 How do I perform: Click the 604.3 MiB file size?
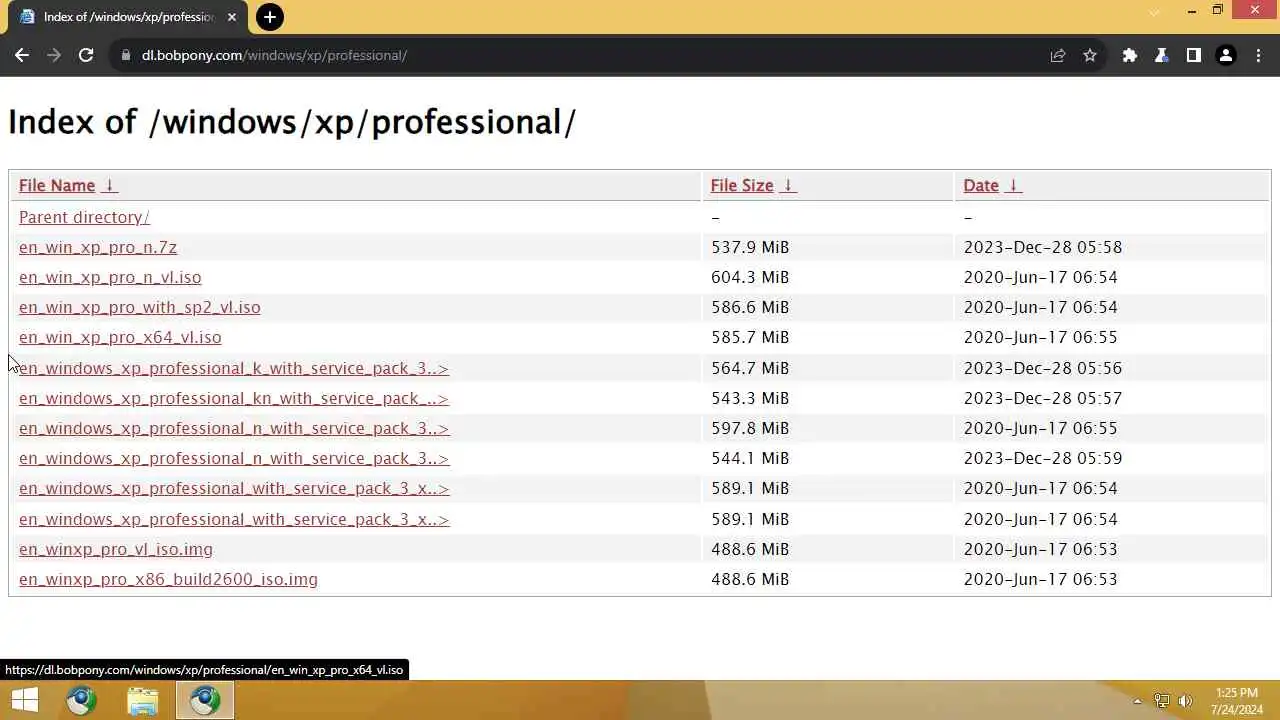tap(750, 277)
